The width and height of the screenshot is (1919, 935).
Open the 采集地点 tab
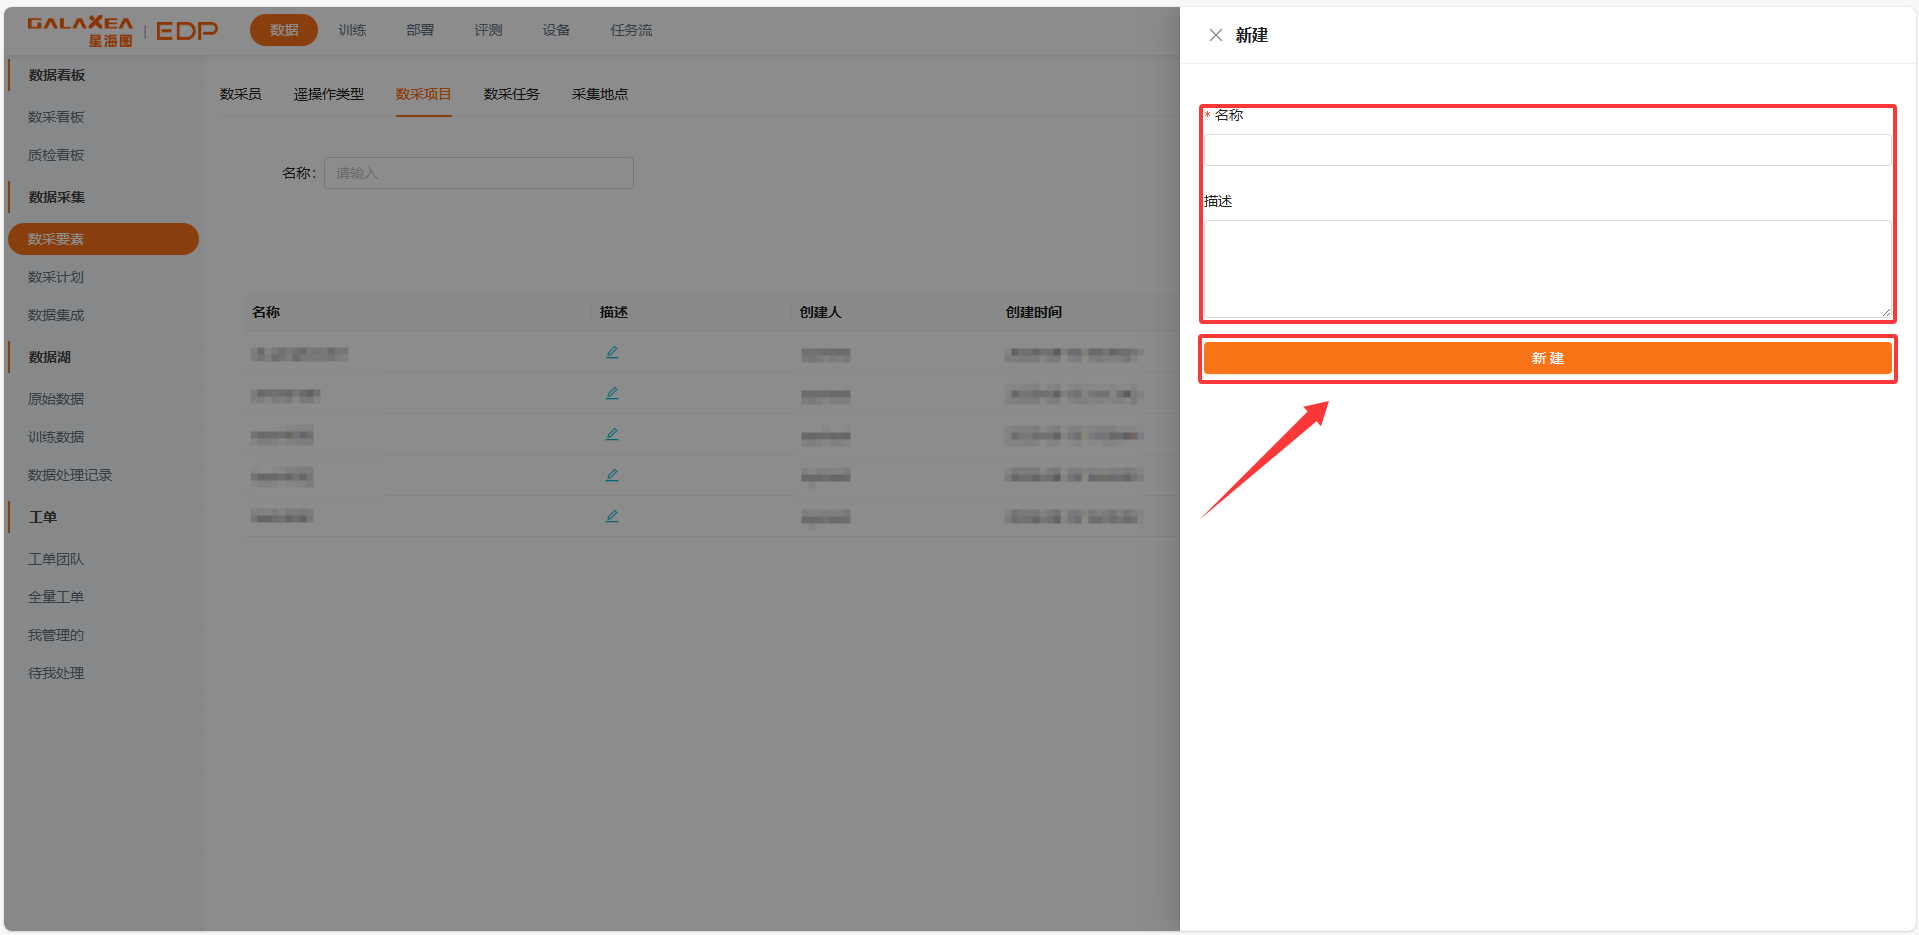coord(599,94)
